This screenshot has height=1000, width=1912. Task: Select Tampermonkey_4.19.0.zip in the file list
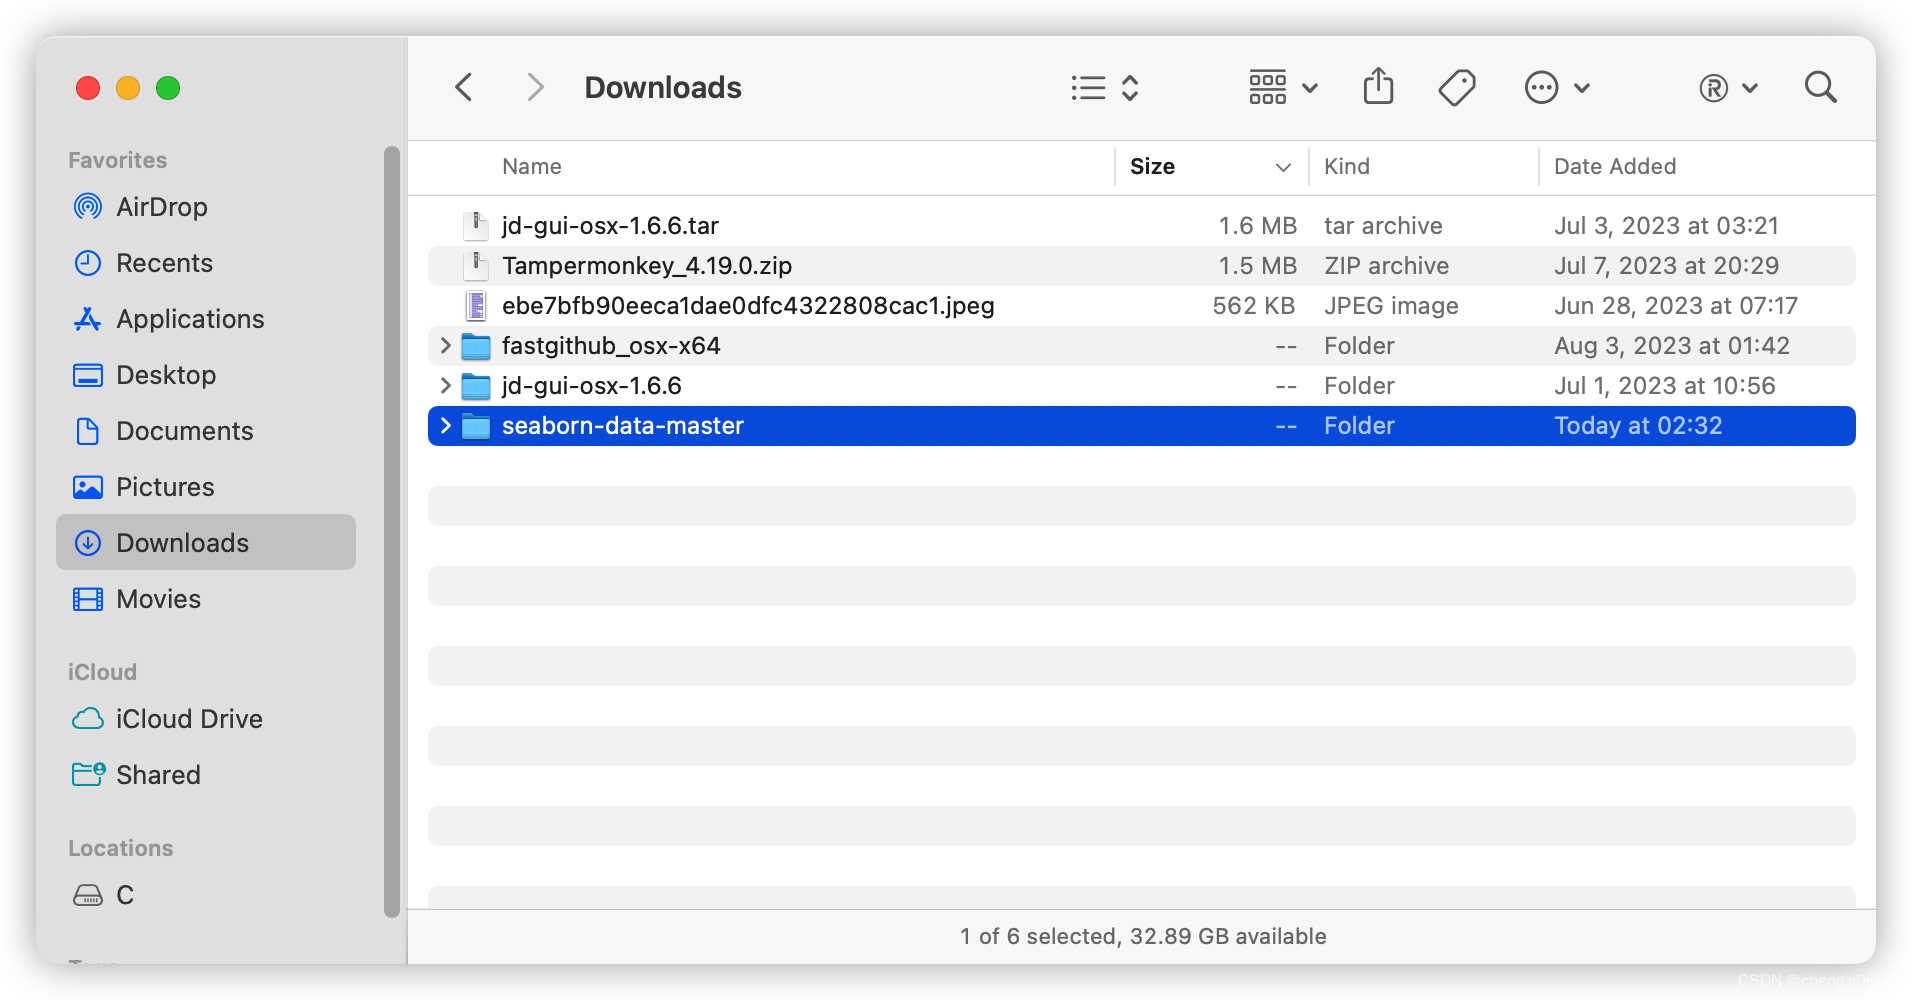[x=646, y=265]
